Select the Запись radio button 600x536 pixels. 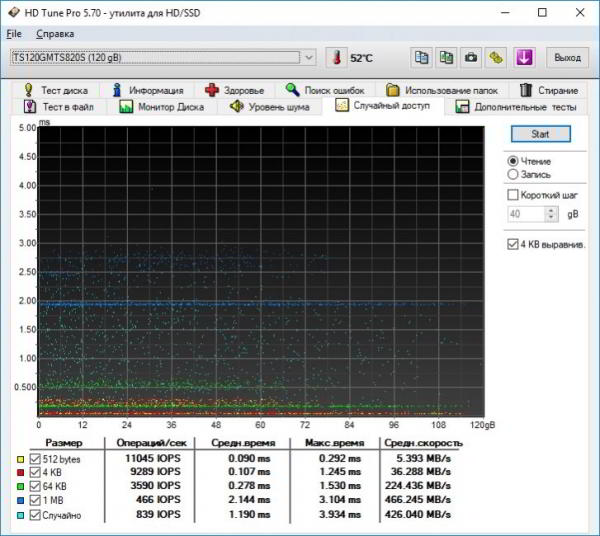(514, 174)
